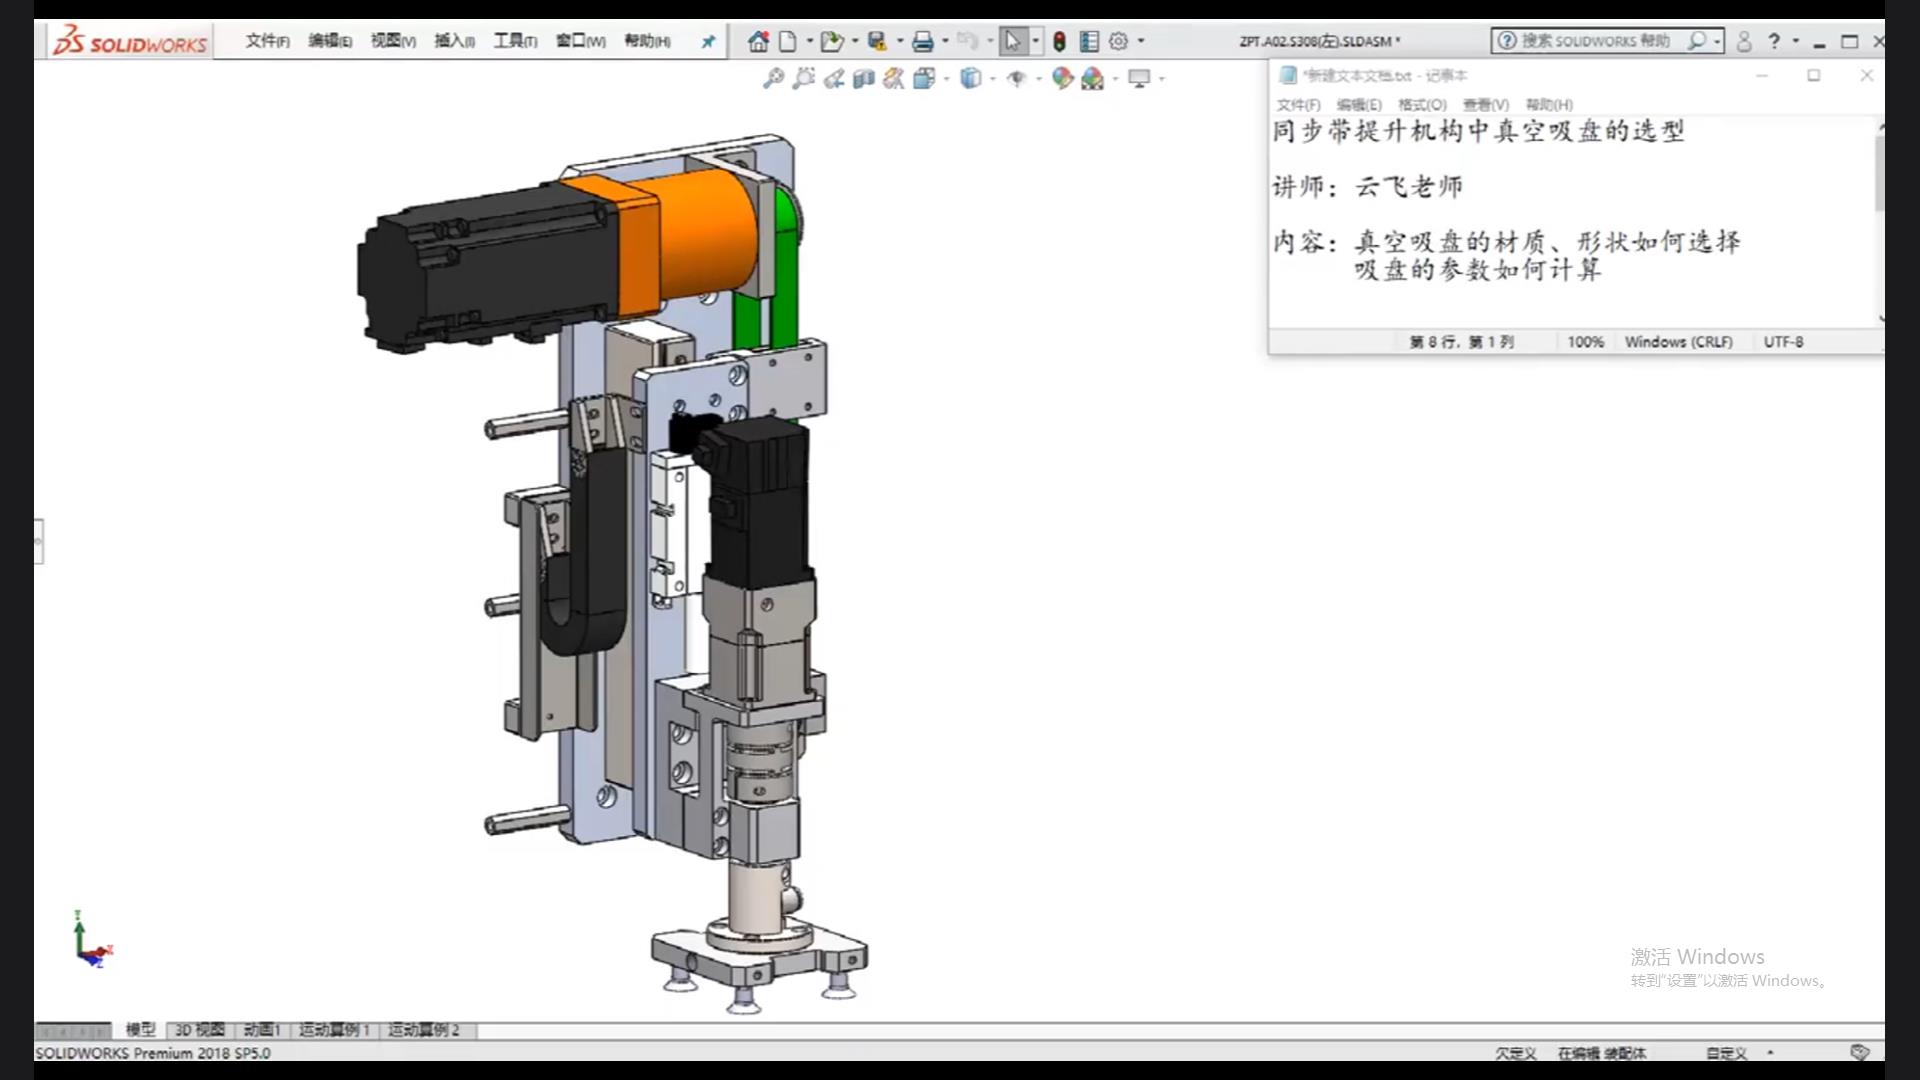Click the Edit Appearance color sphere icon
The width and height of the screenshot is (1920, 1080).
1062,78
